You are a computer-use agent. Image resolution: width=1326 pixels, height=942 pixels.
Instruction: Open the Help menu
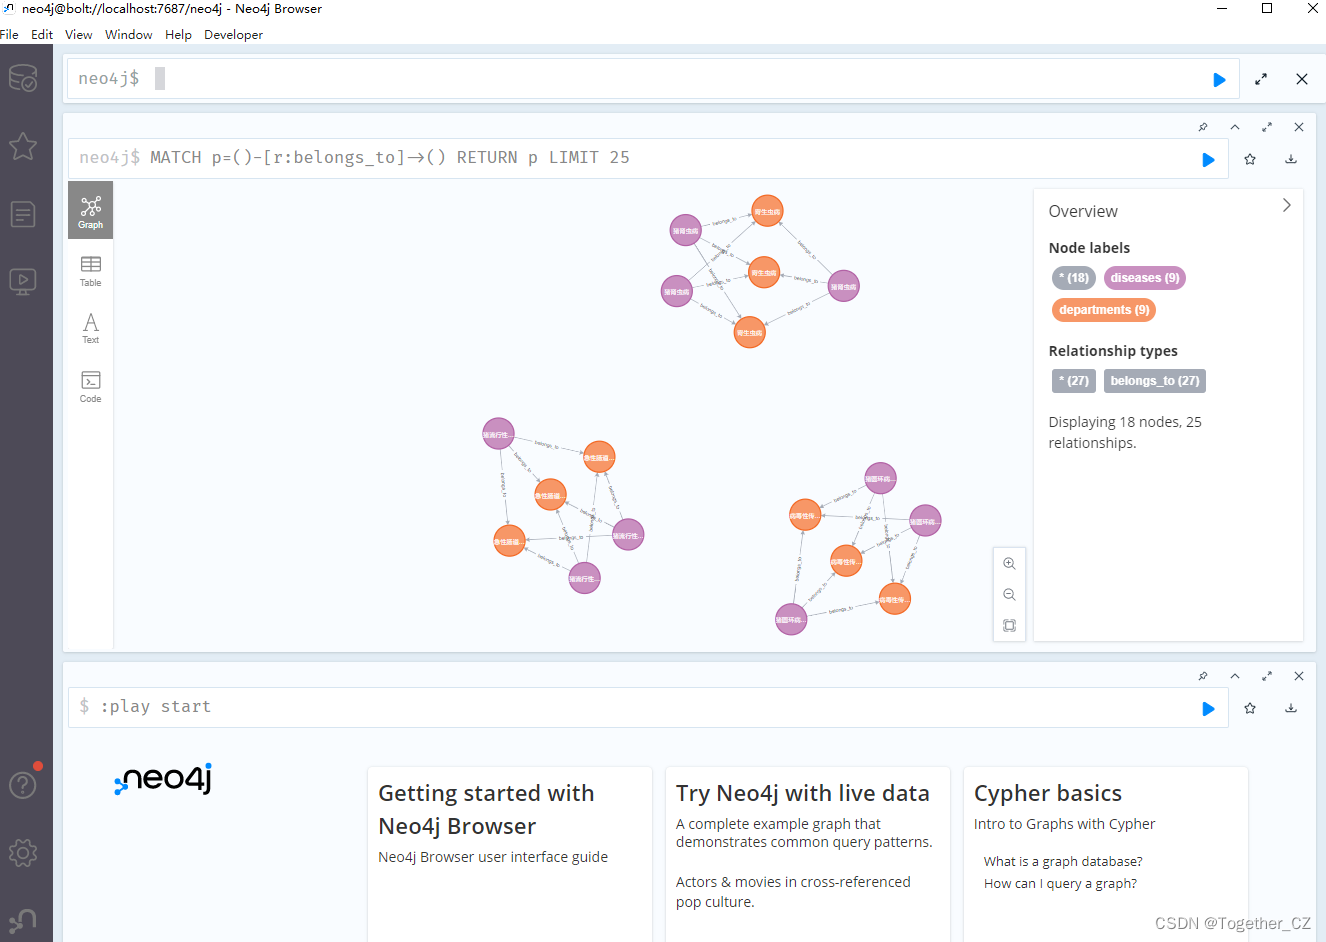[x=178, y=34]
